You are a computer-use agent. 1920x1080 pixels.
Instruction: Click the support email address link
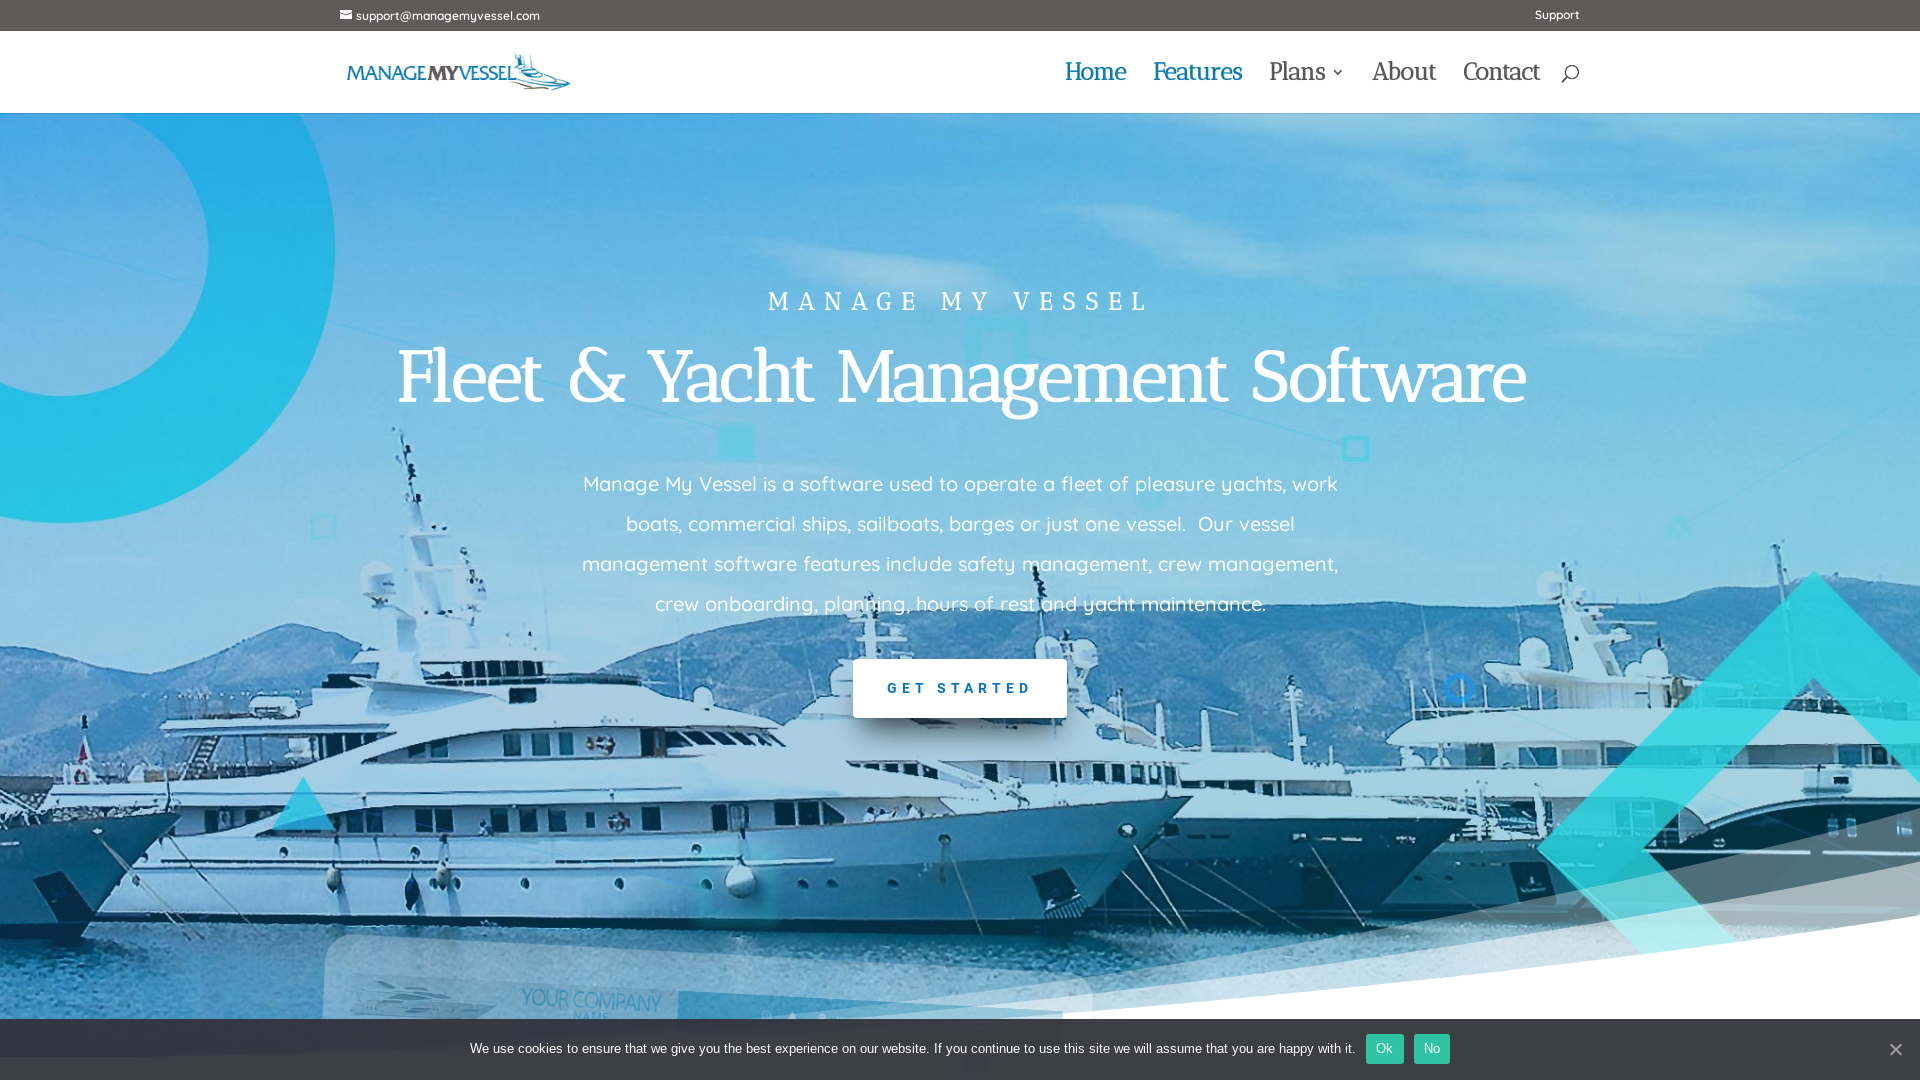click(x=439, y=15)
